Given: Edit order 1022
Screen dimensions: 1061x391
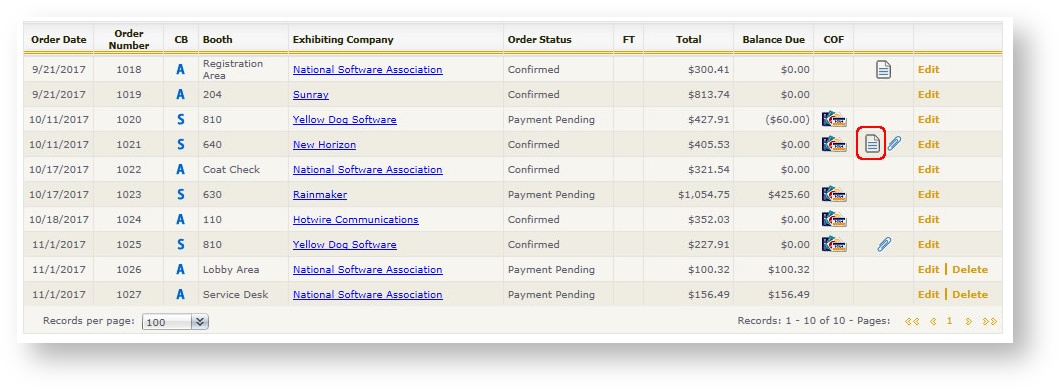Looking at the screenshot, I should tap(928, 169).
